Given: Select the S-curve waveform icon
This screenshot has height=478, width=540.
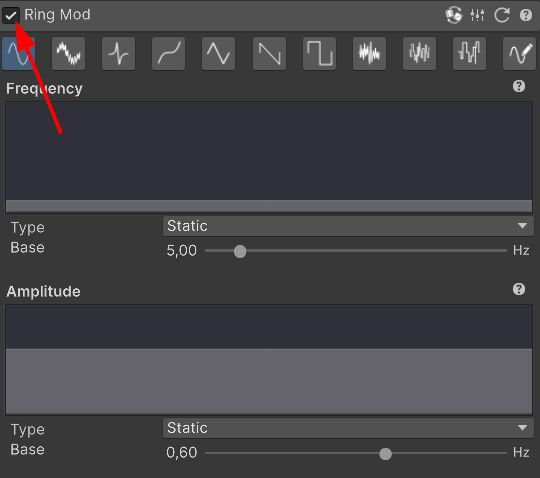Looking at the screenshot, I should (168, 54).
